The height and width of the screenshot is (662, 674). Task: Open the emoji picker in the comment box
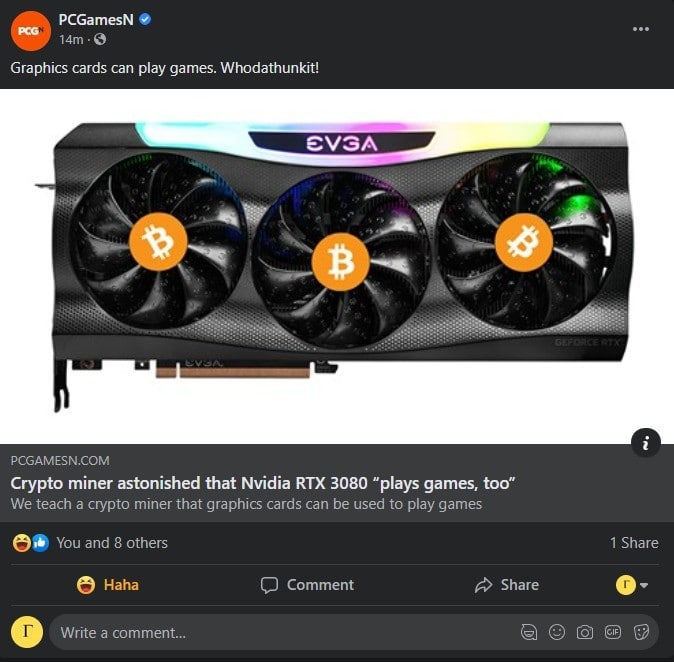pyautogui.click(x=557, y=632)
